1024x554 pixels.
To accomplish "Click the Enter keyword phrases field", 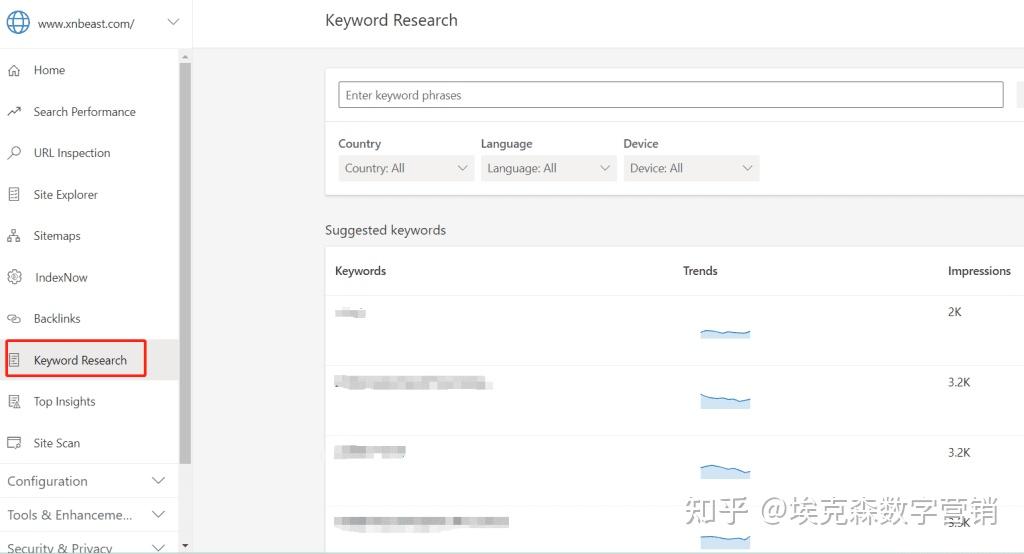I will tap(671, 95).
